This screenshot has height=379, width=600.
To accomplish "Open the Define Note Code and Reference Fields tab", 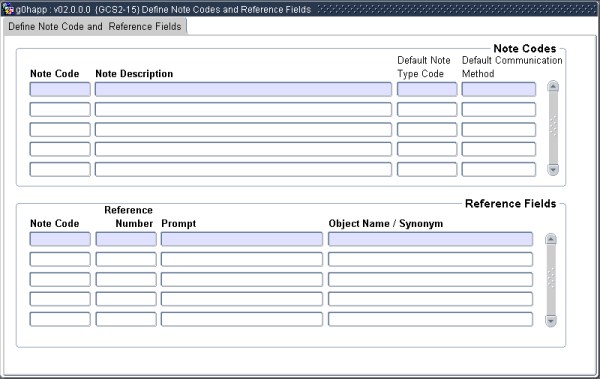I will coord(95,26).
